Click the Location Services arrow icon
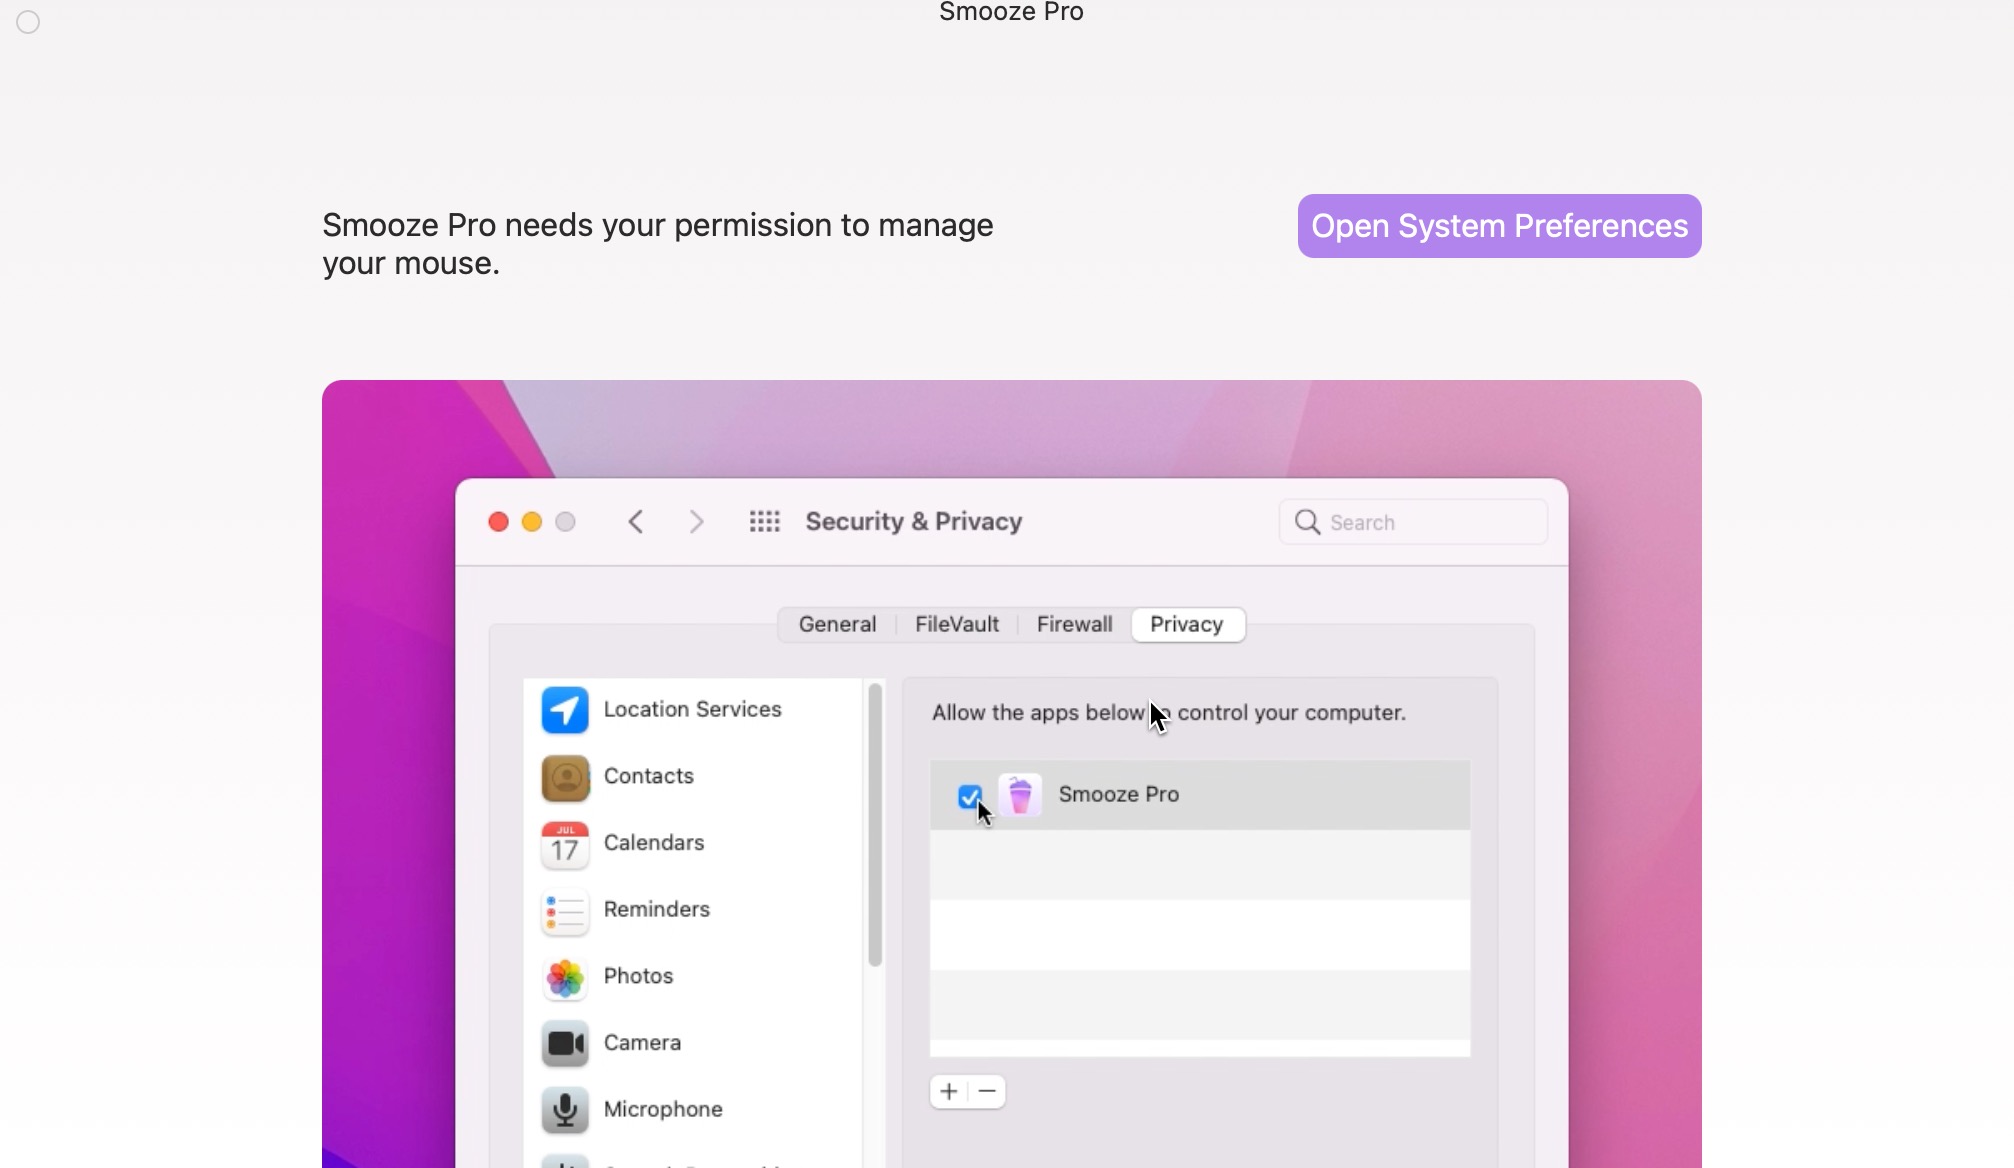 (x=565, y=710)
